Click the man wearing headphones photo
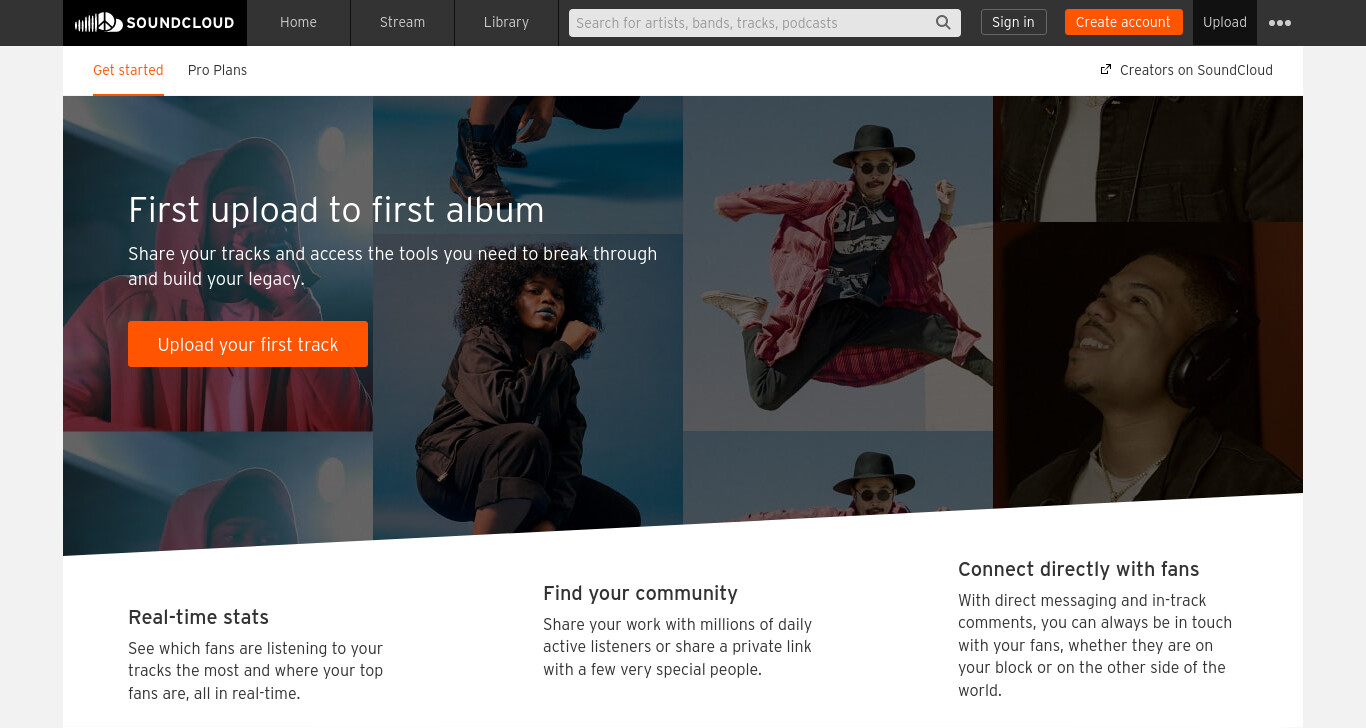Screen dimensions: 1366x728 pyautogui.click(x=1148, y=365)
